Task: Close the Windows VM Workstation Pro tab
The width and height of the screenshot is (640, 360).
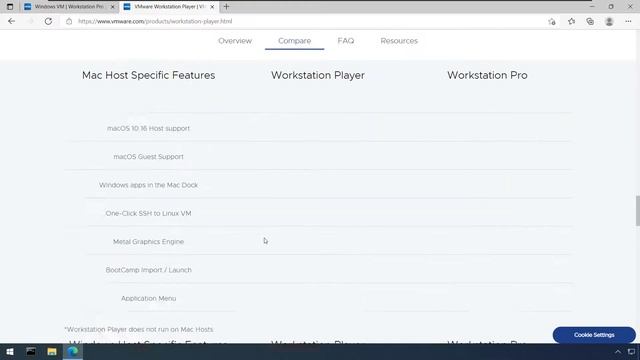Action: click(x=113, y=7)
